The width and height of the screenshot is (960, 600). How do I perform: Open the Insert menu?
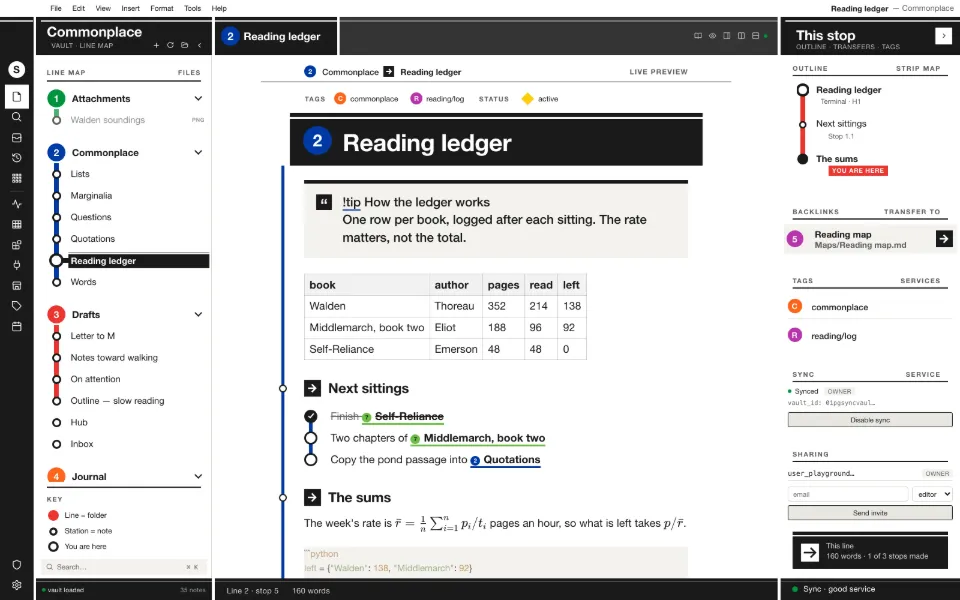130,9
